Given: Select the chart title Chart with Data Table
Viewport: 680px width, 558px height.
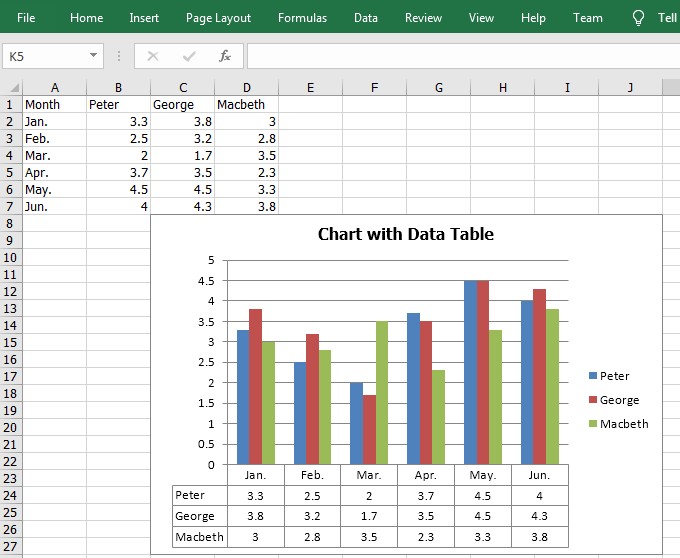Looking at the screenshot, I should [x=405, y=234].
